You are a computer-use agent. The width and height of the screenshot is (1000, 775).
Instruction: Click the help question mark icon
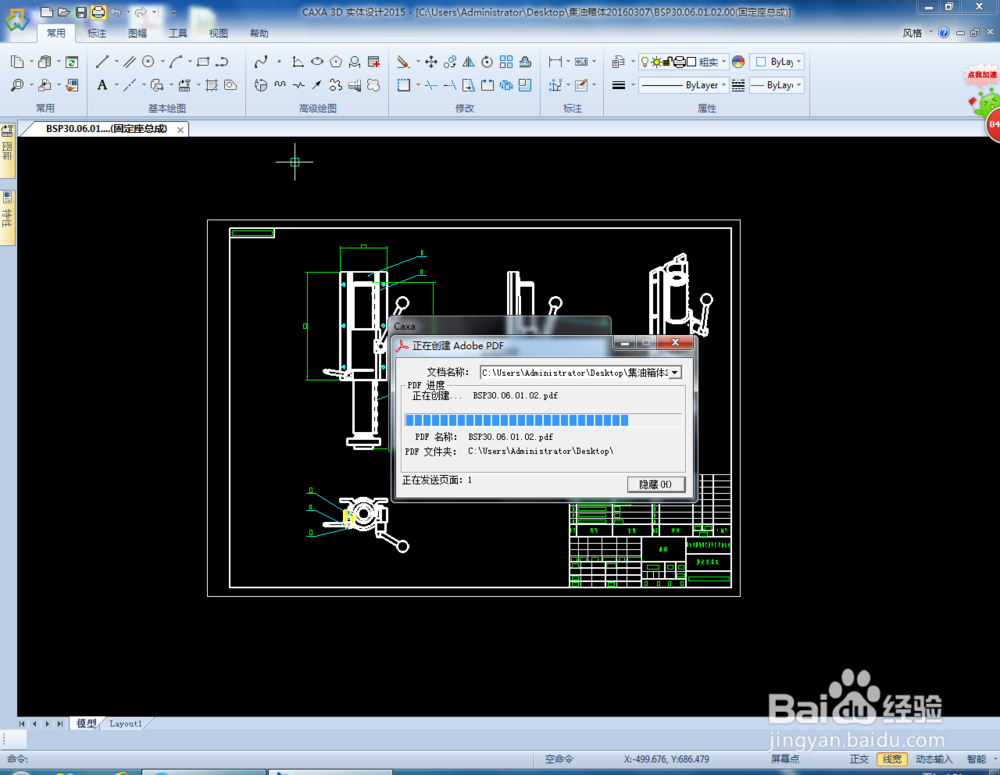click(x=944, y=33)
